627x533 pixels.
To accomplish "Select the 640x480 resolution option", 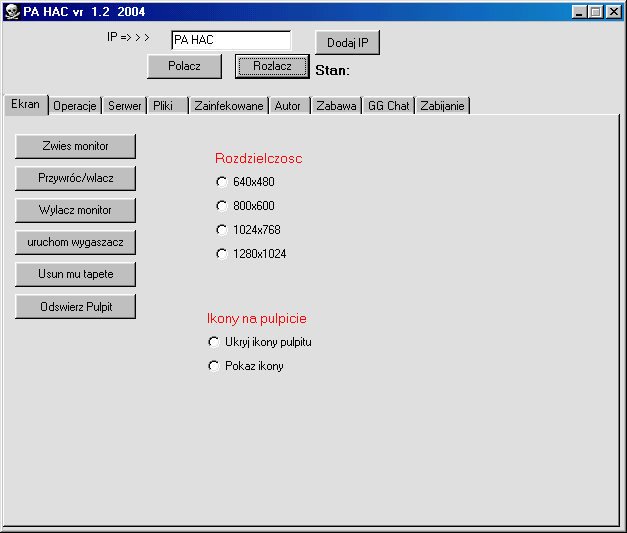I will pos(222,182).
